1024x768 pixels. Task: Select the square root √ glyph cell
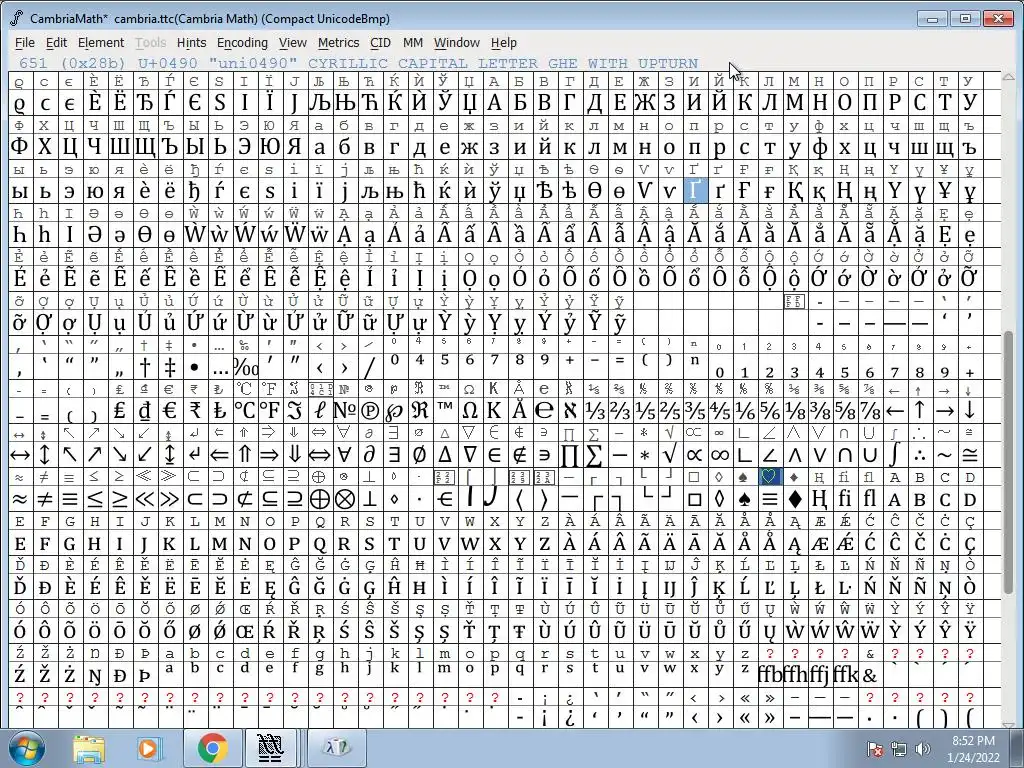(669, 455)
